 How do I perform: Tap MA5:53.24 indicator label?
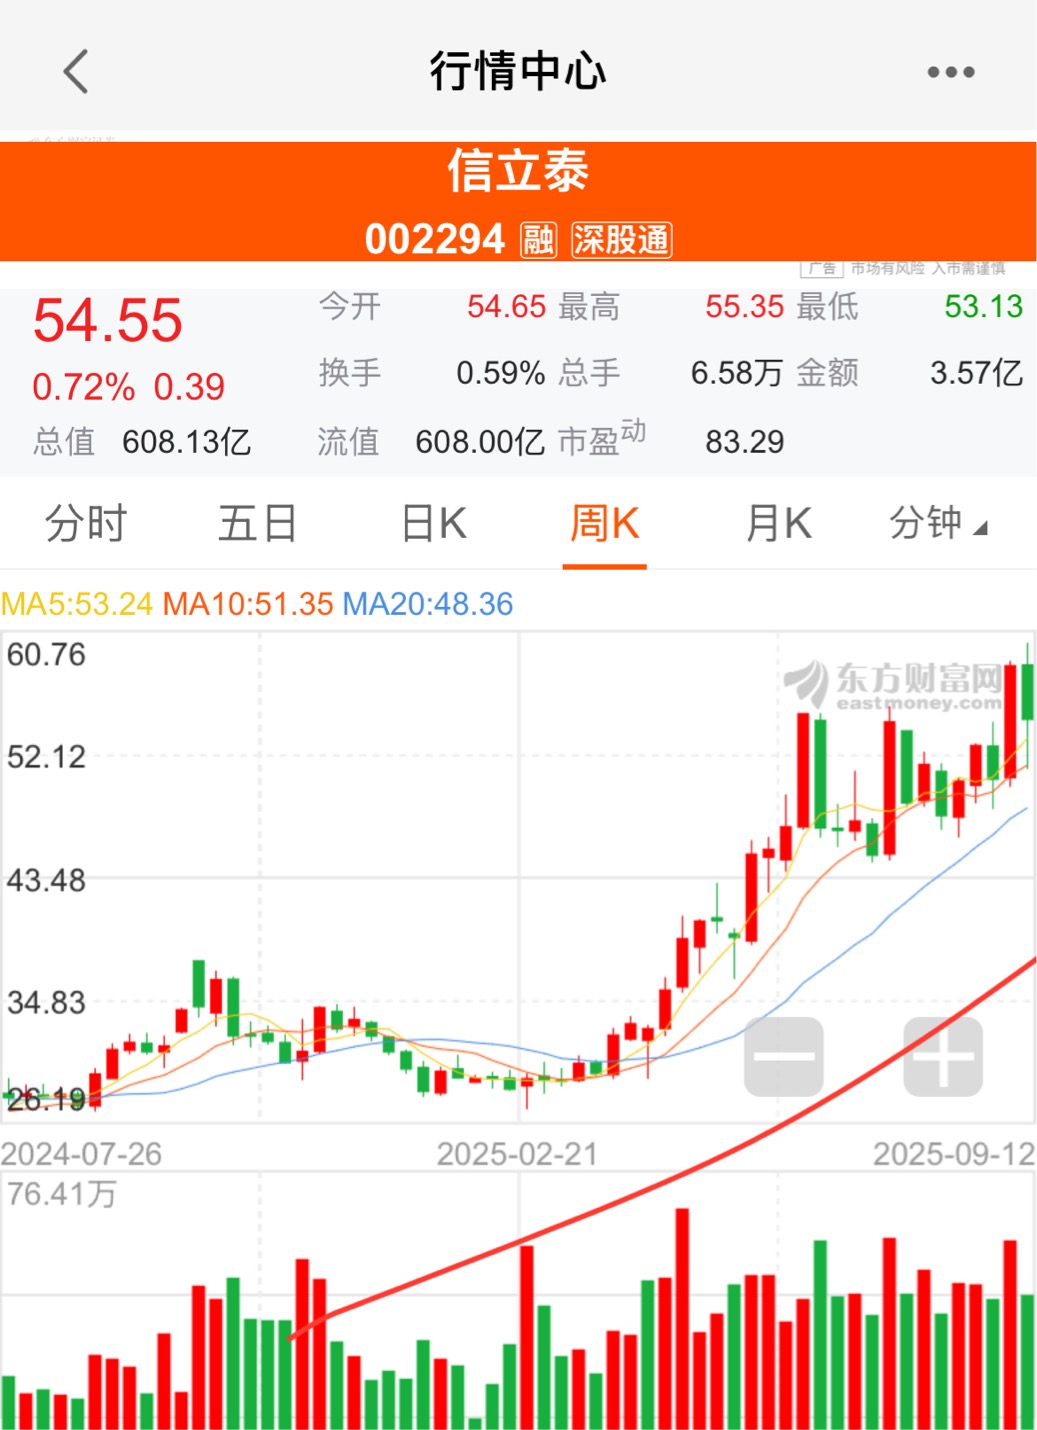point(77,604)
